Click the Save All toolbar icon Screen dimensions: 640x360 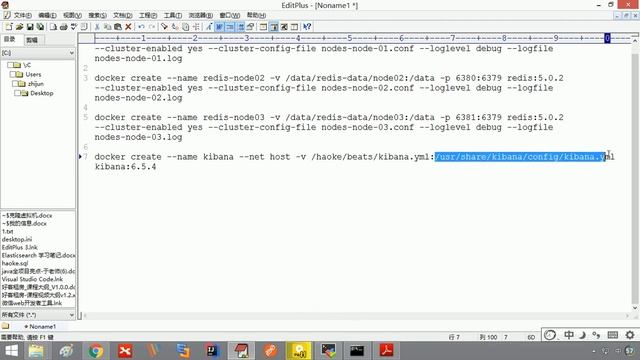pyautogui.click(x=40, y=27)
